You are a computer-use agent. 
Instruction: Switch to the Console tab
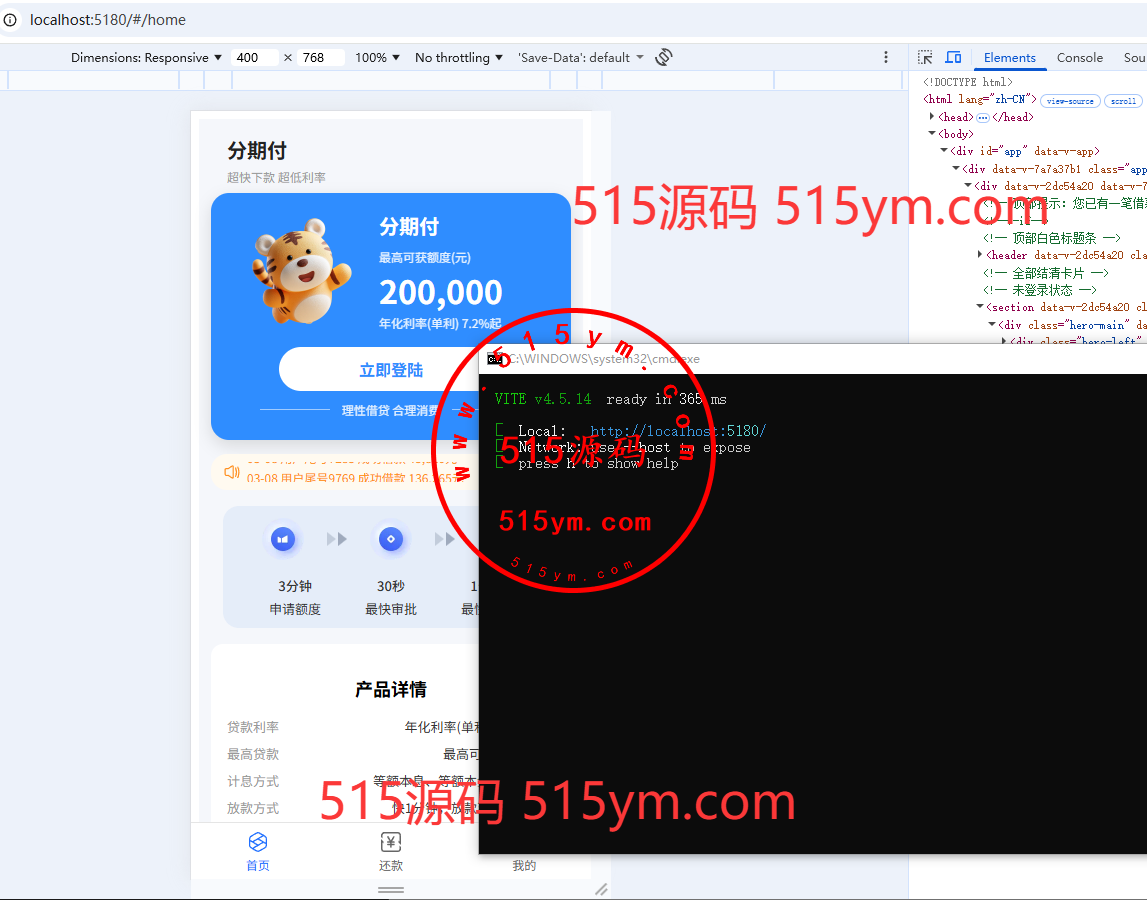(1080, 57)
